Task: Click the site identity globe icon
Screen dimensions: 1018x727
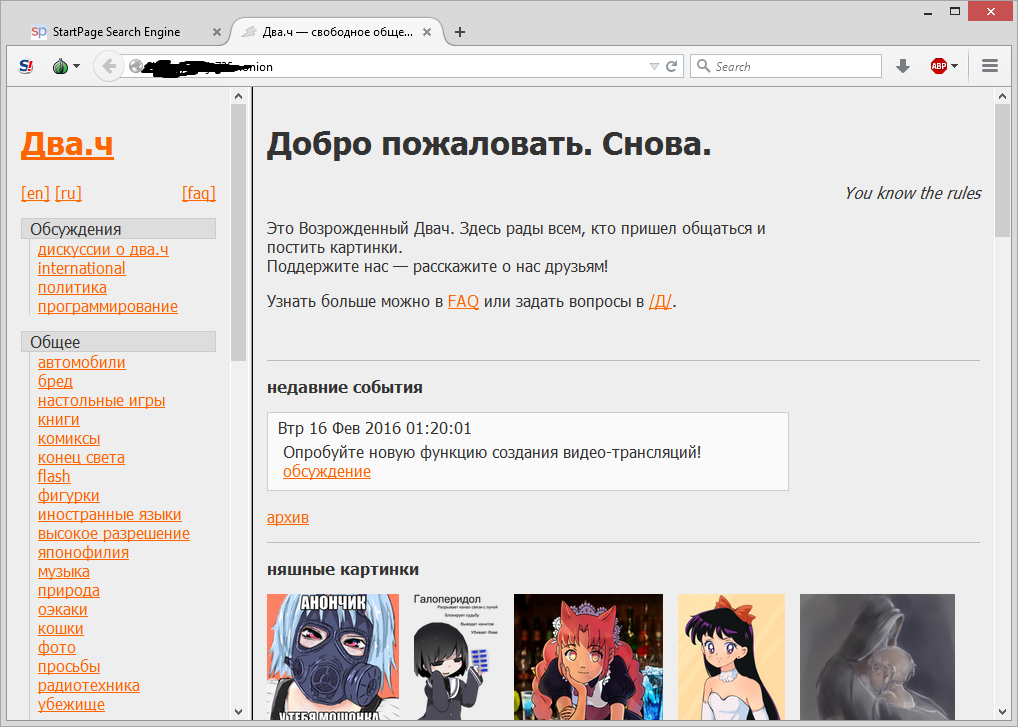Action: pos(136,66)
